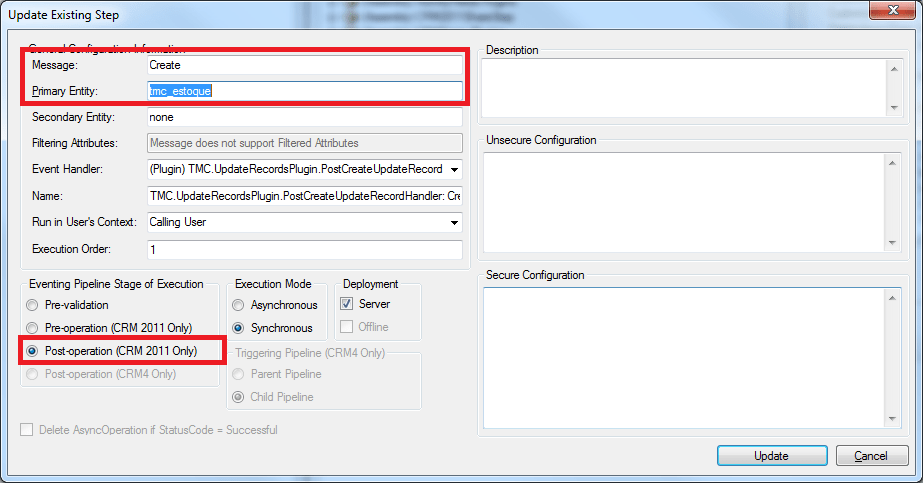Open the Event Handler dropdown

455,170
